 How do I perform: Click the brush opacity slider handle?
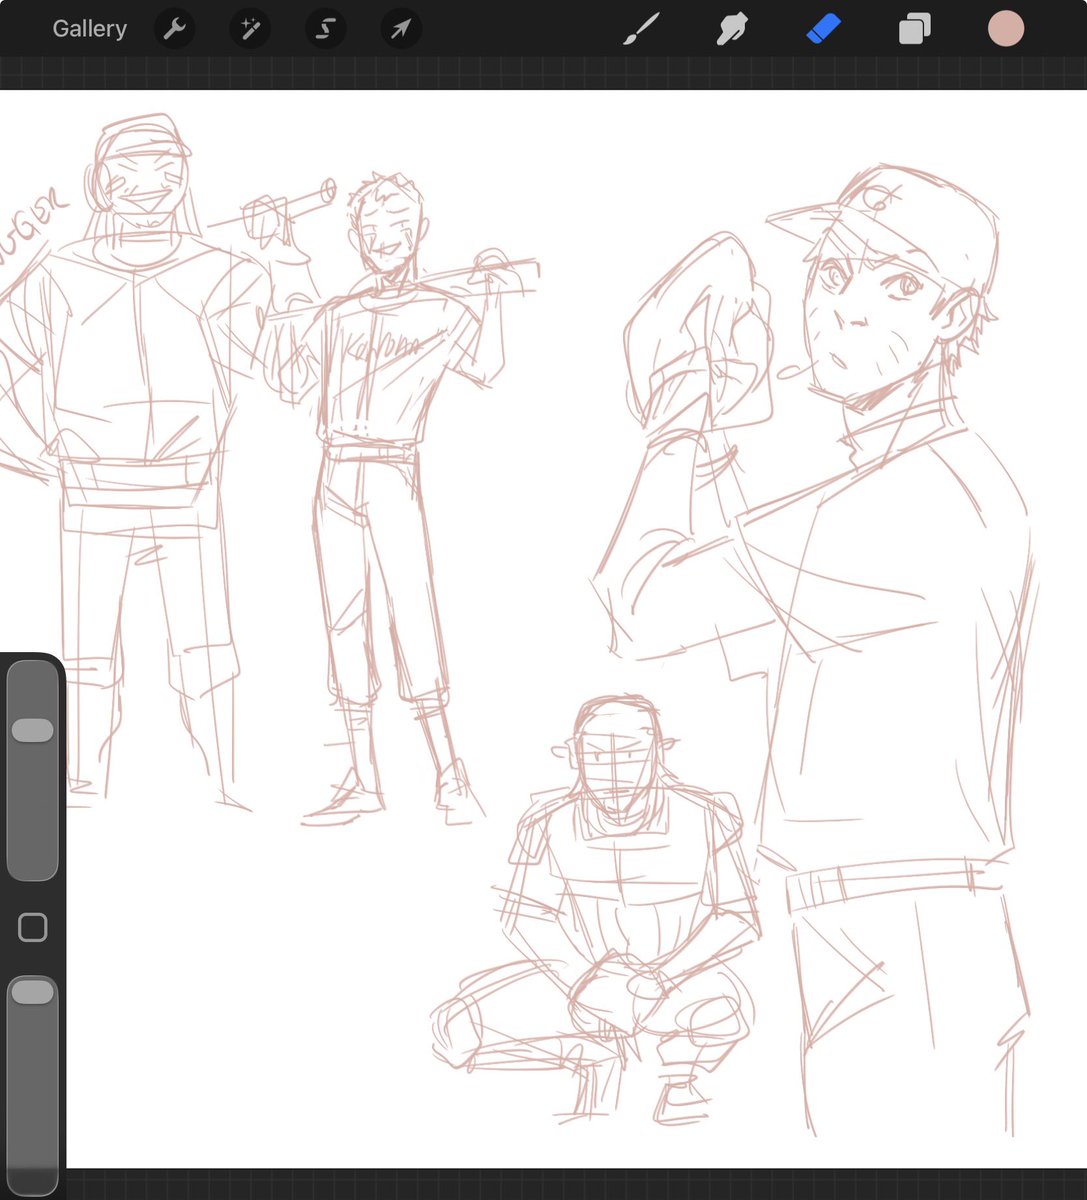tap(32, 991)
